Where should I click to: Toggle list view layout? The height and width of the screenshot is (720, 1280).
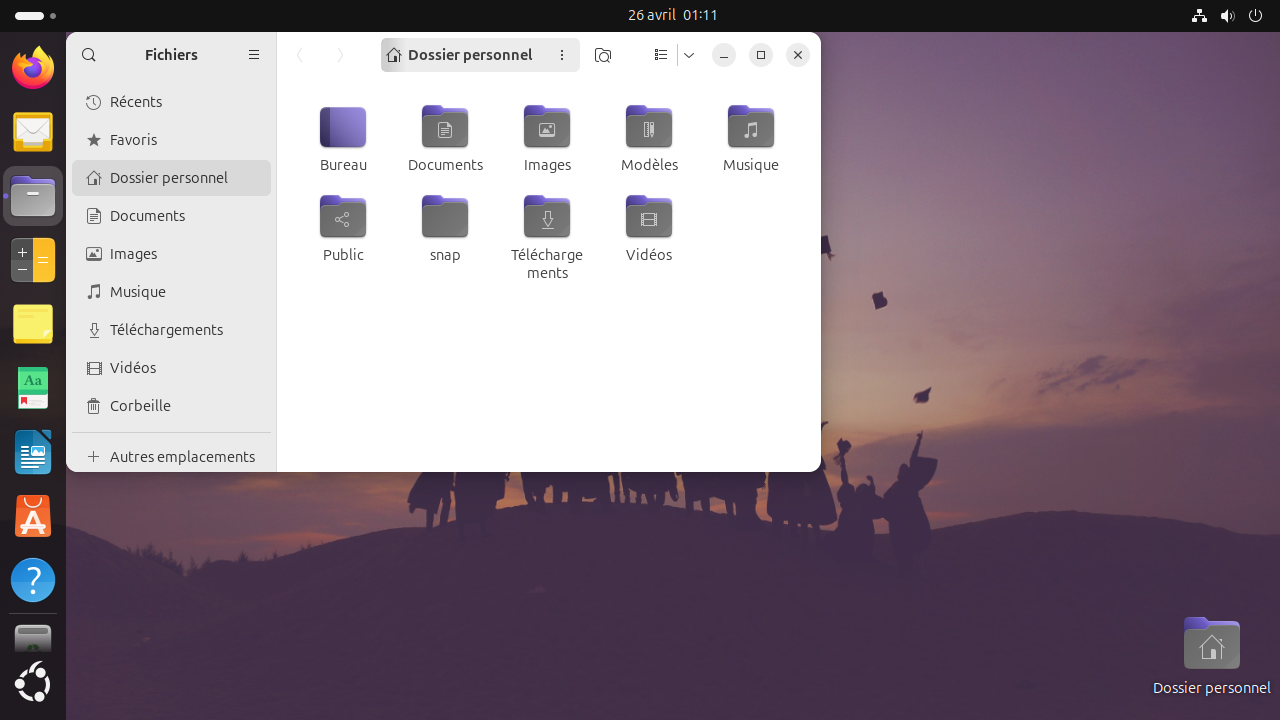pos(660,55)
